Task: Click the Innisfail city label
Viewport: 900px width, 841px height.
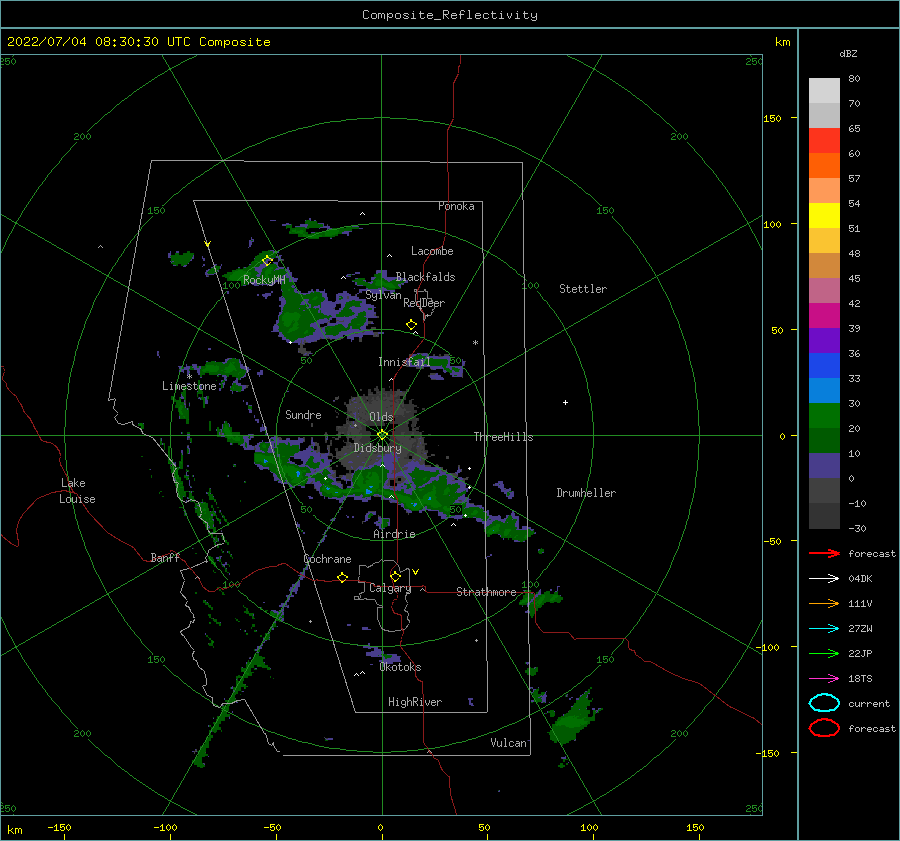Action: pos(404,362)
